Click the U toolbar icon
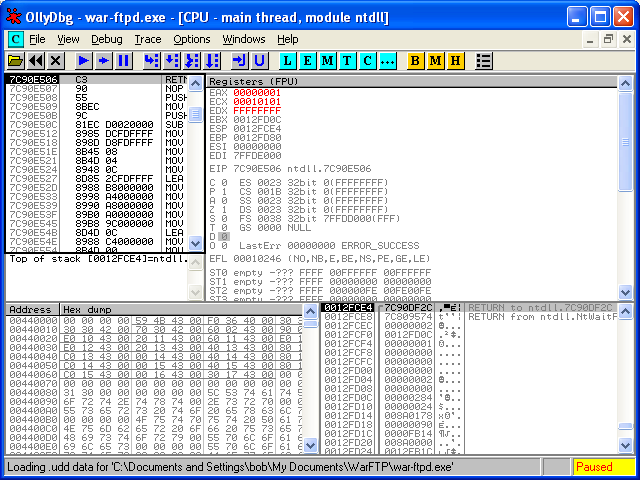 coord(260,61)
